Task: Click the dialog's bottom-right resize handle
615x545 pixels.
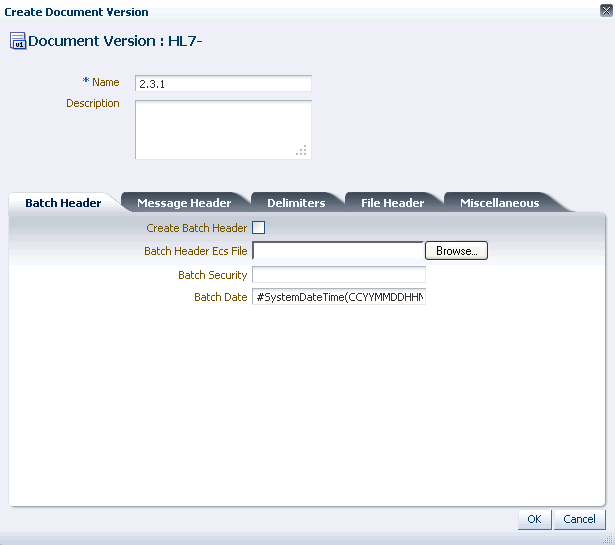Action: click(608, 539)
